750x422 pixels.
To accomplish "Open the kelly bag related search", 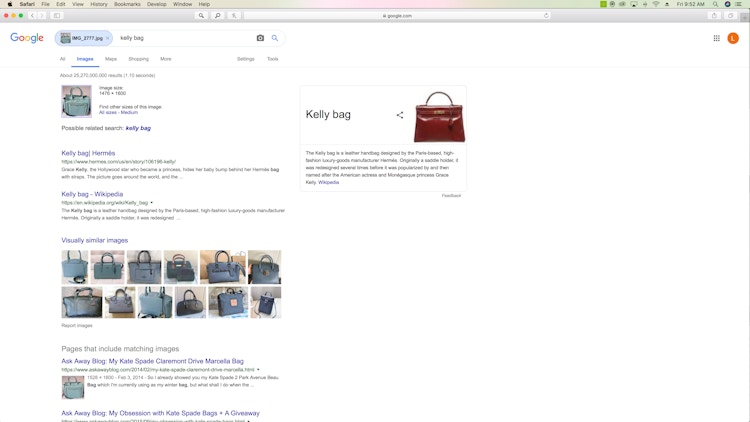I will pyautogui.click(x=138, y=128).
